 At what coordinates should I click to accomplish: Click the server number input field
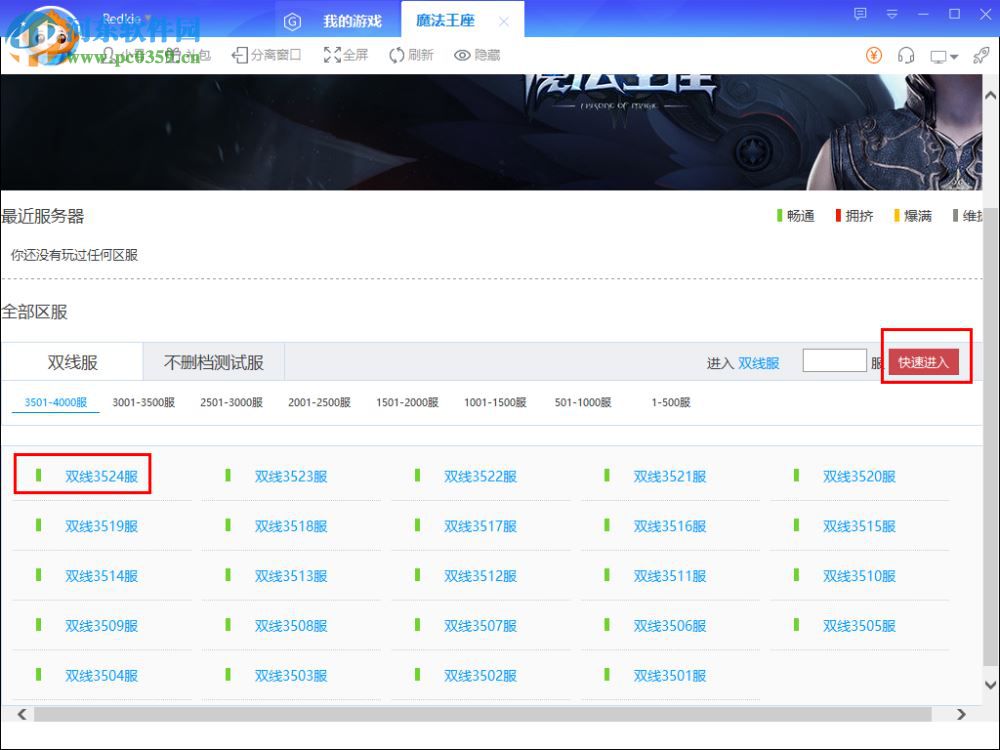(834, 360)
